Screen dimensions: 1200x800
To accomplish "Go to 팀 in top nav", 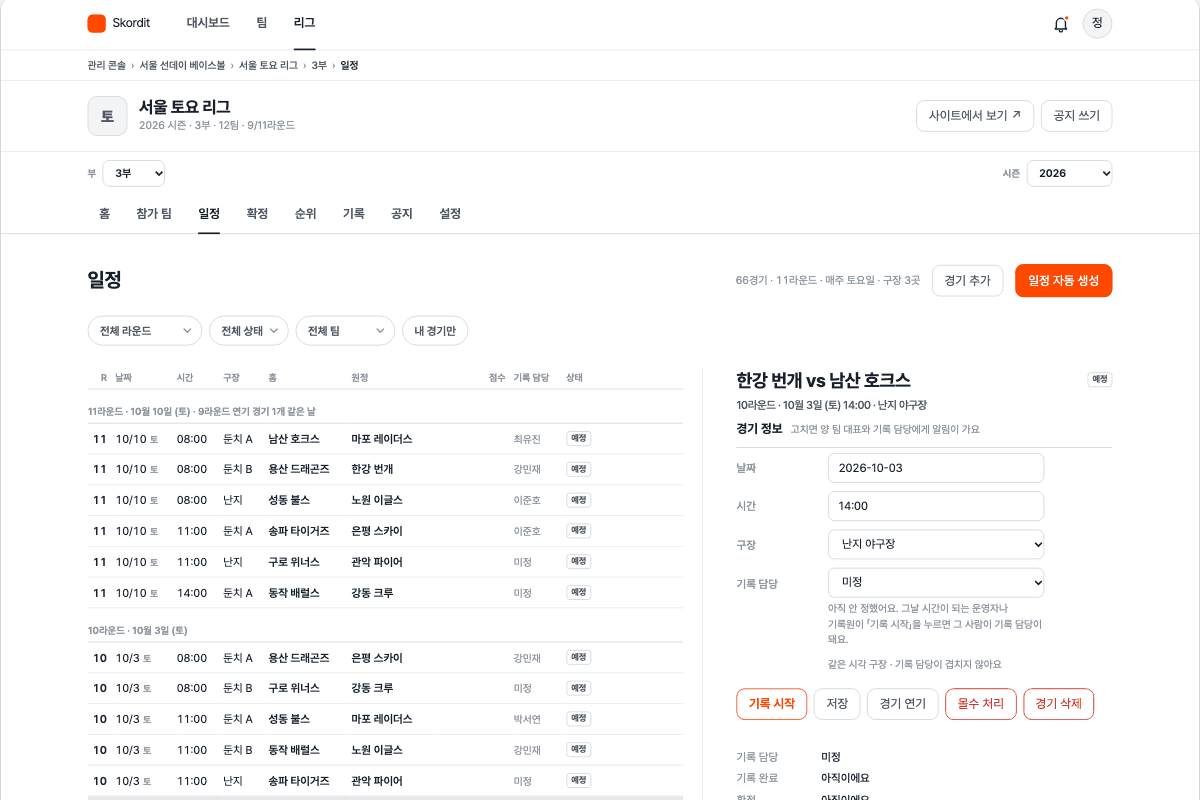I will tap(262, 23).
